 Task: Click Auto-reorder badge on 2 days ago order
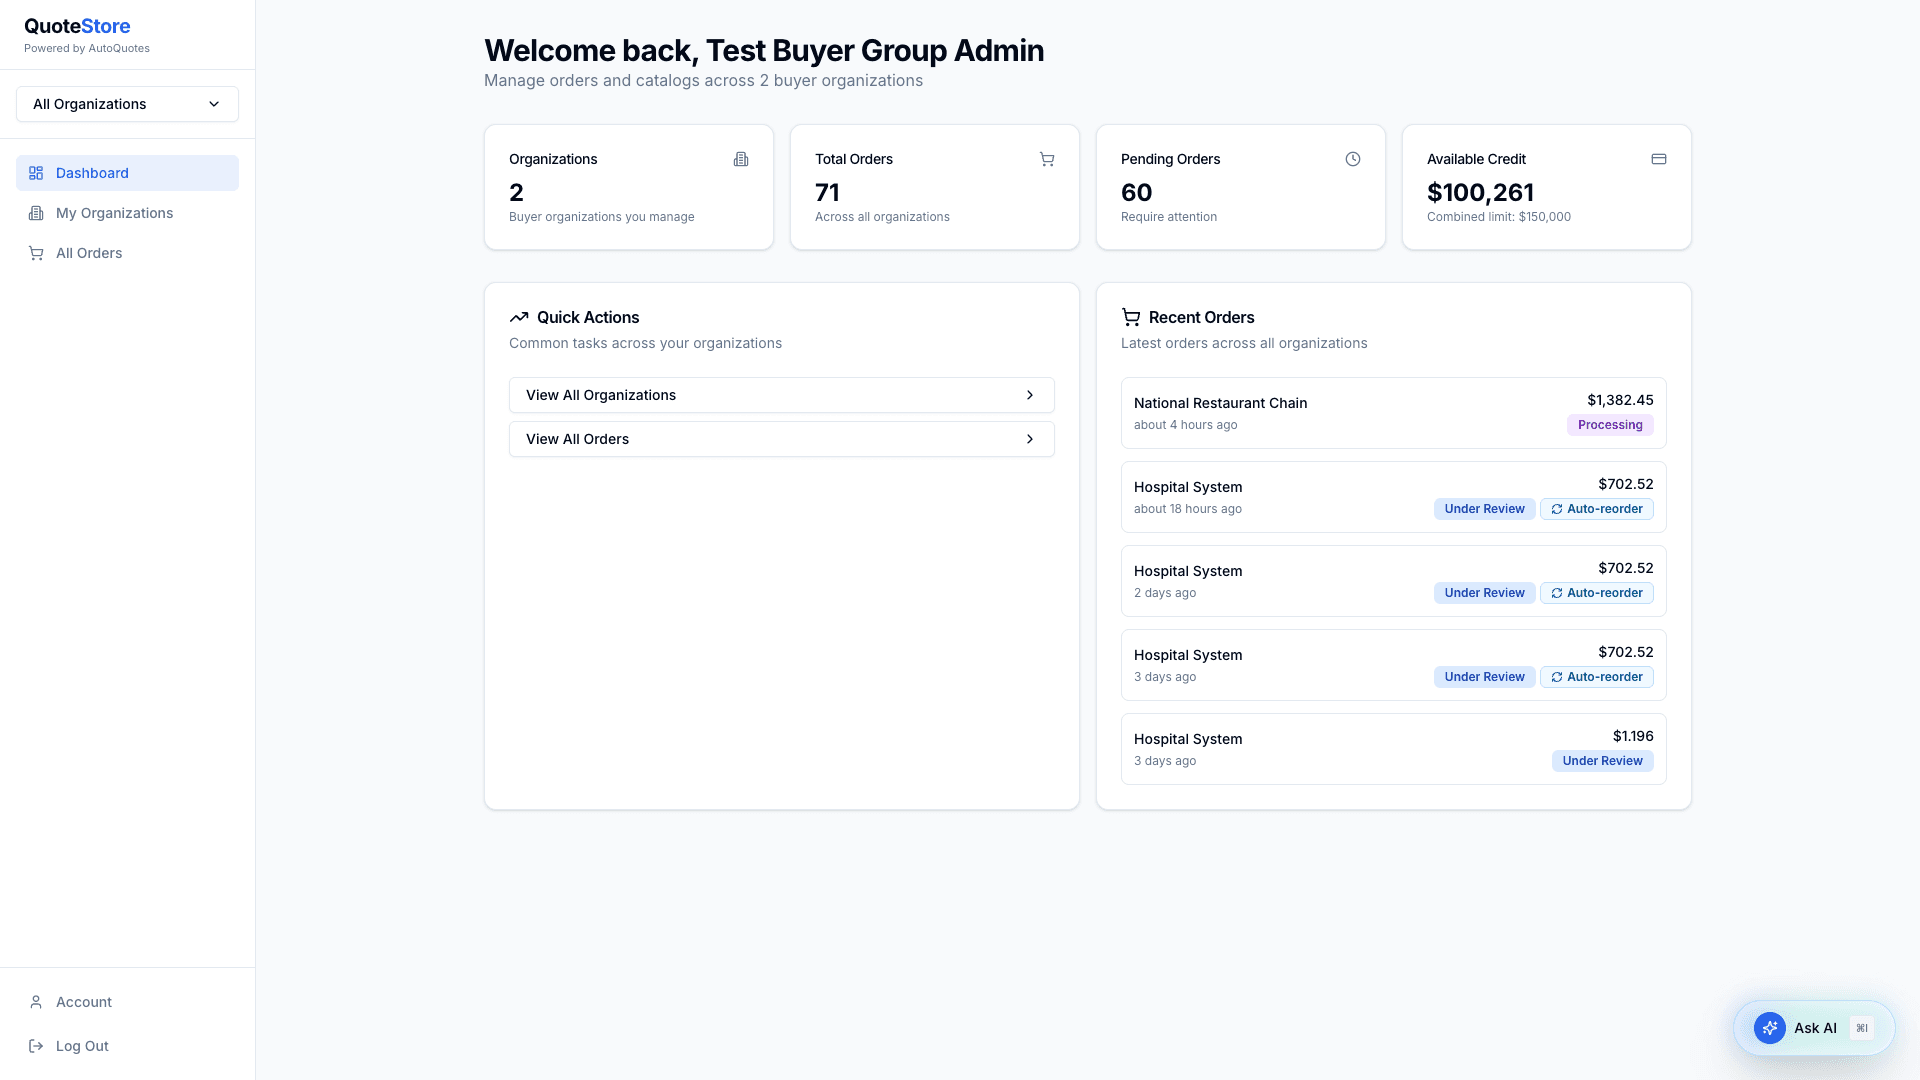coord(1597,593)
